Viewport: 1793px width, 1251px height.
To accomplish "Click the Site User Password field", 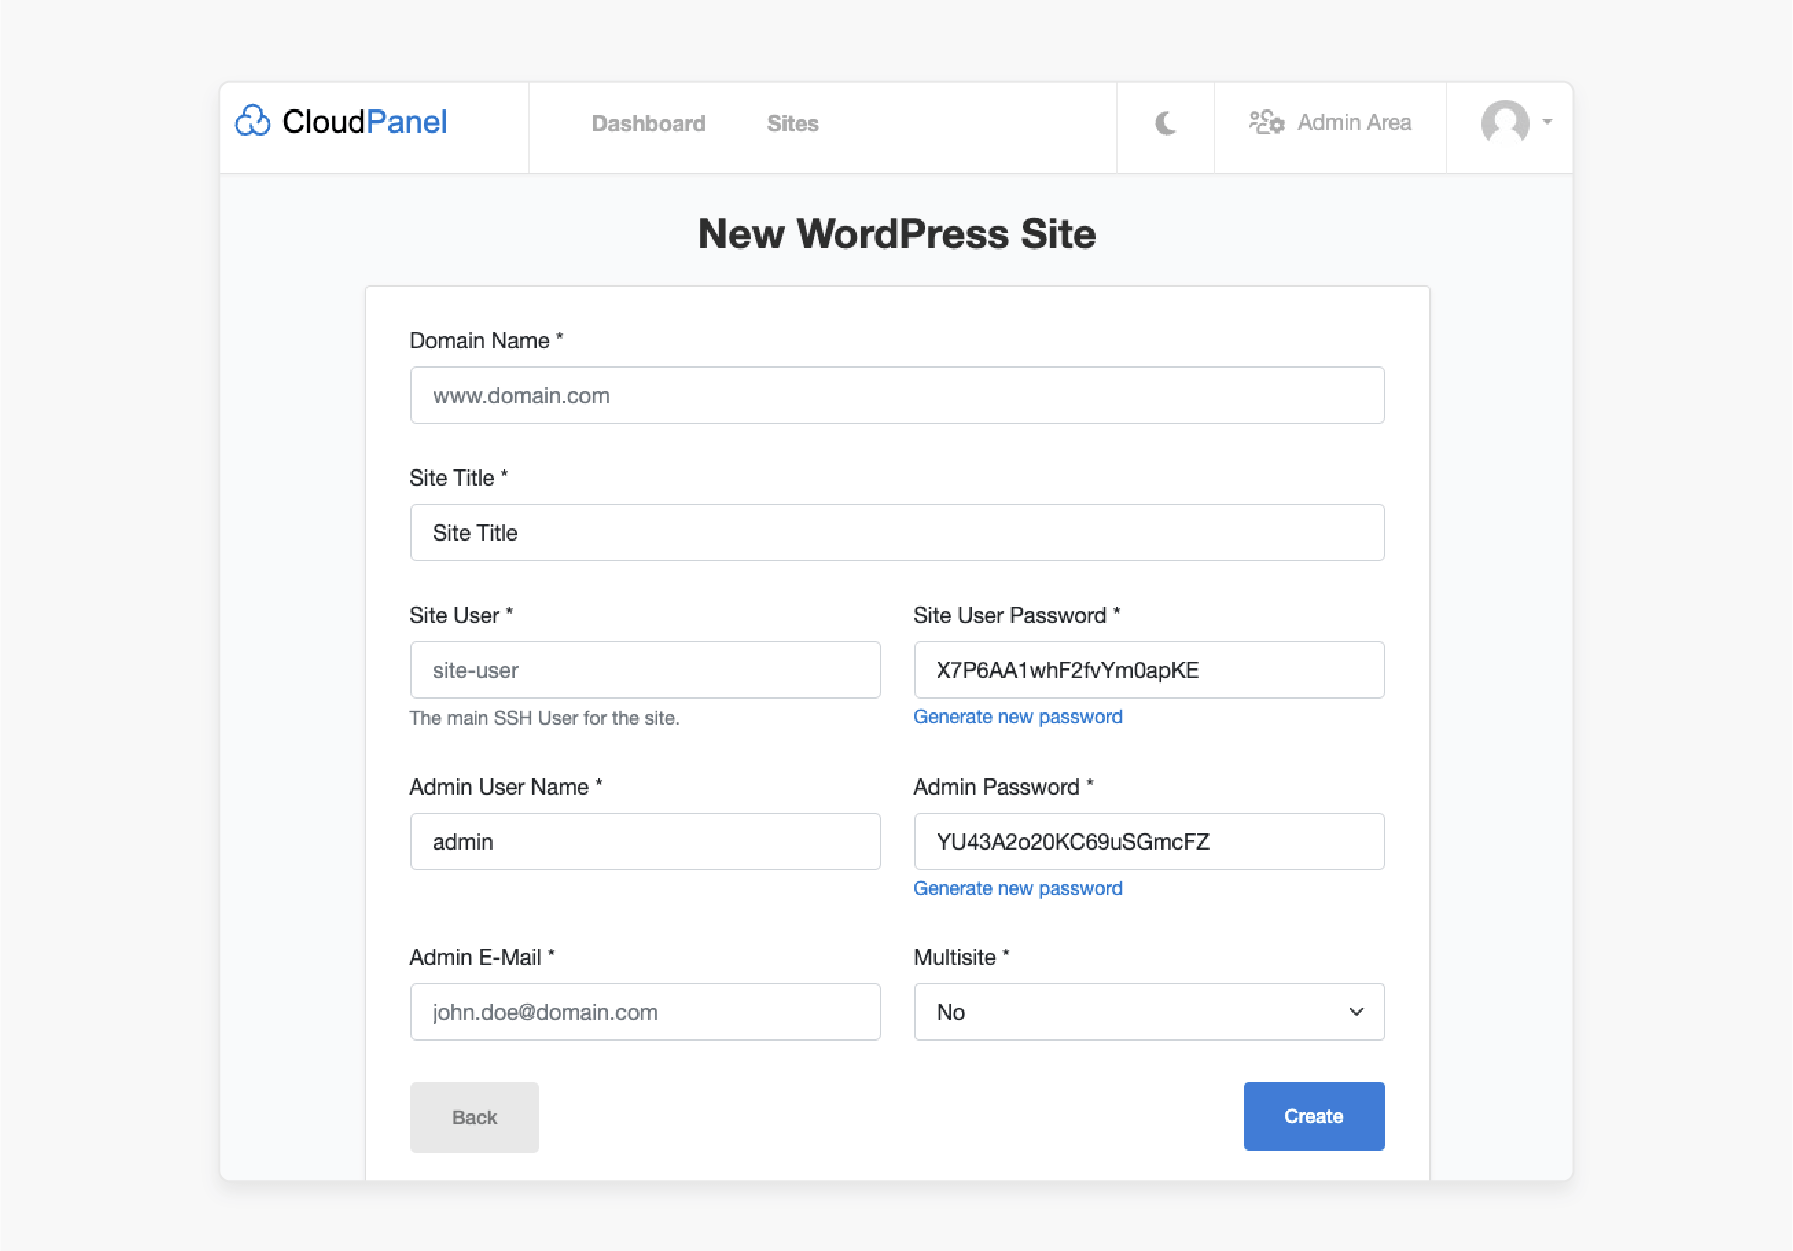I will click(x=1149, y=670).
